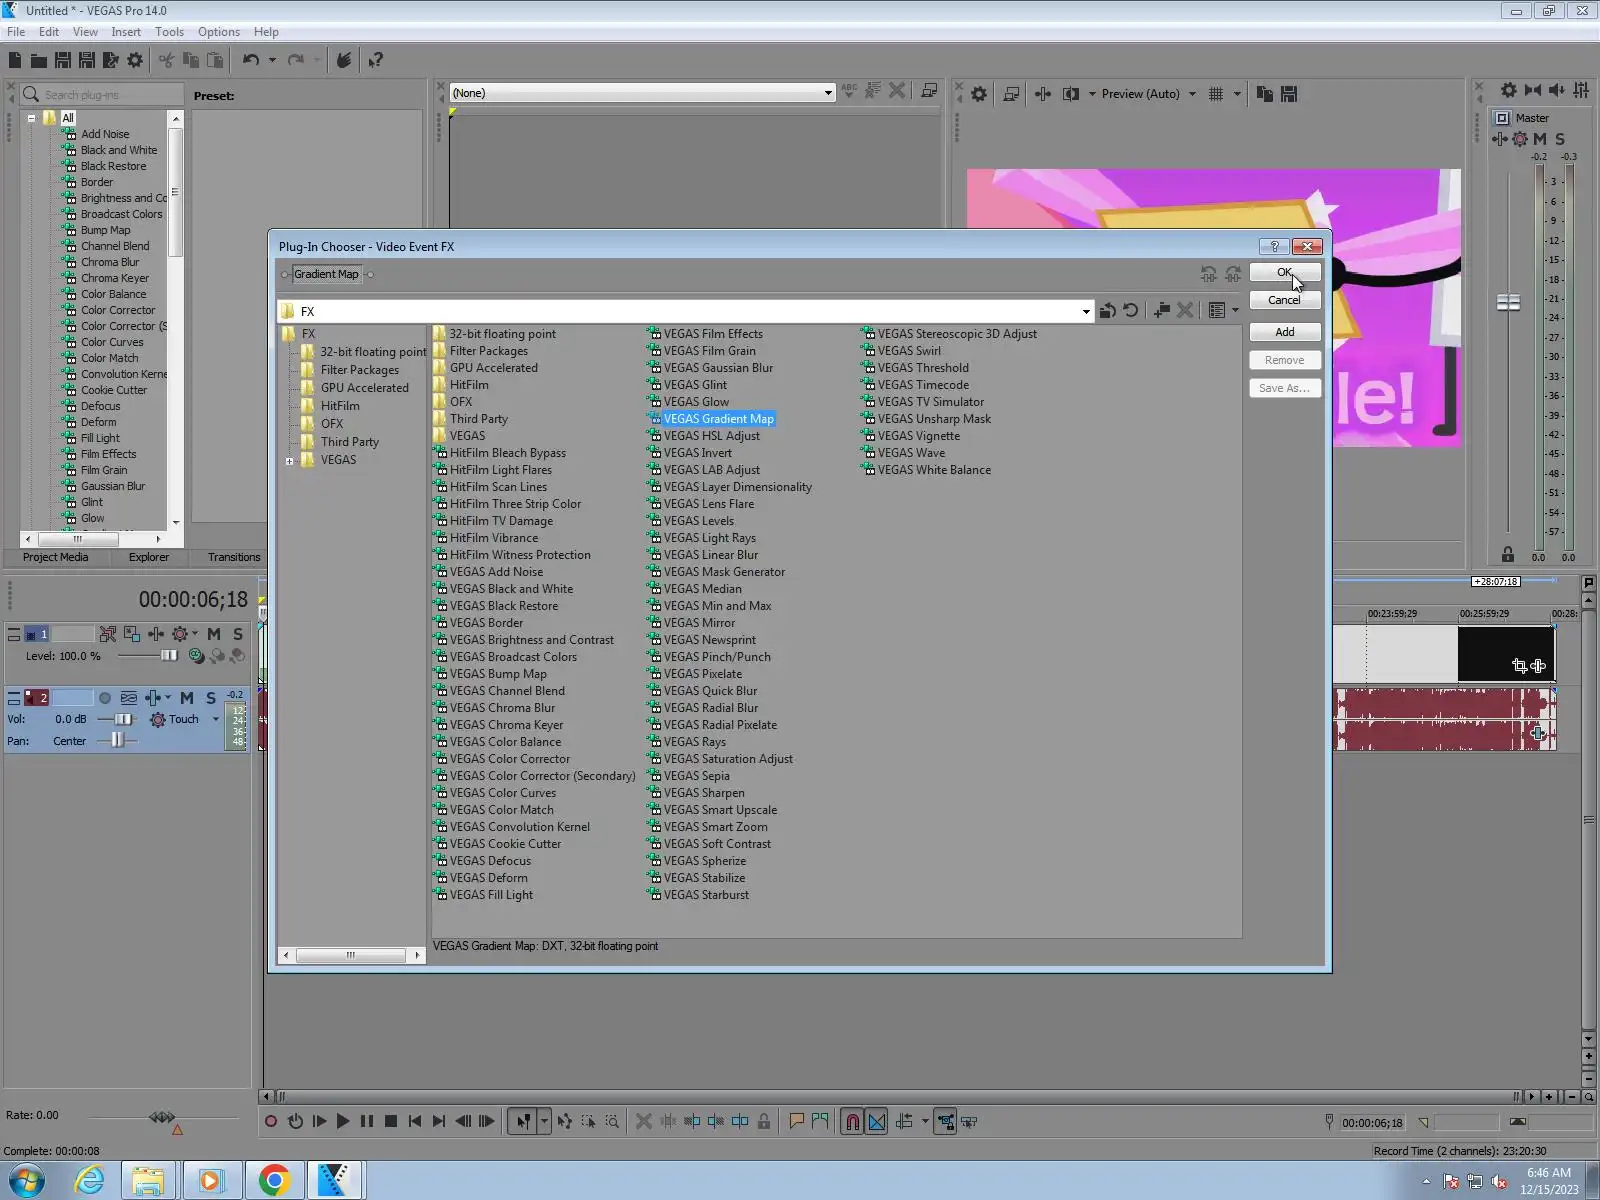1600x1200 pixels.
Task: Open Preview (Auto) quality dropdown
Action: coord(1192,94)
